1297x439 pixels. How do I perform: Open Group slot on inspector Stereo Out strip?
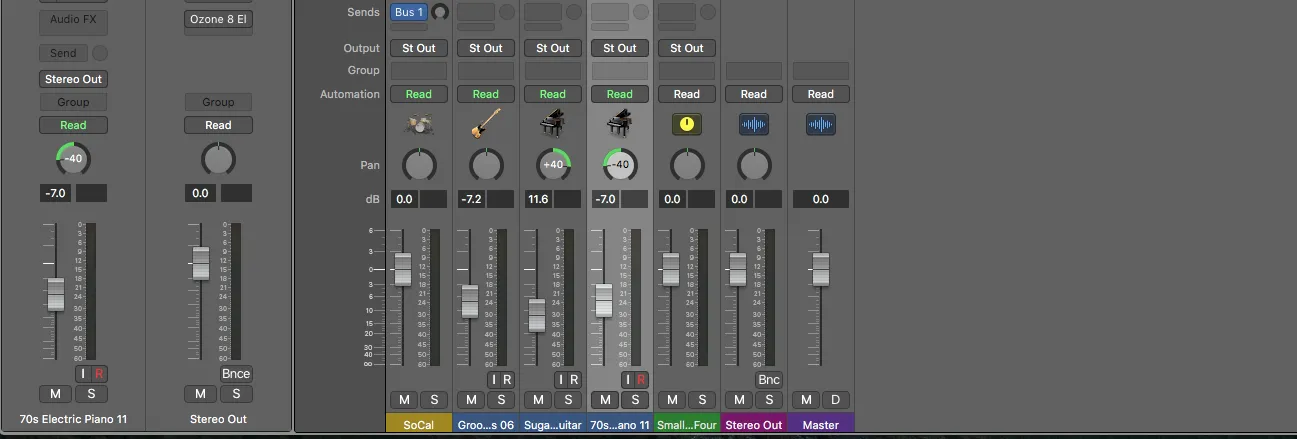tap(218, 102)
